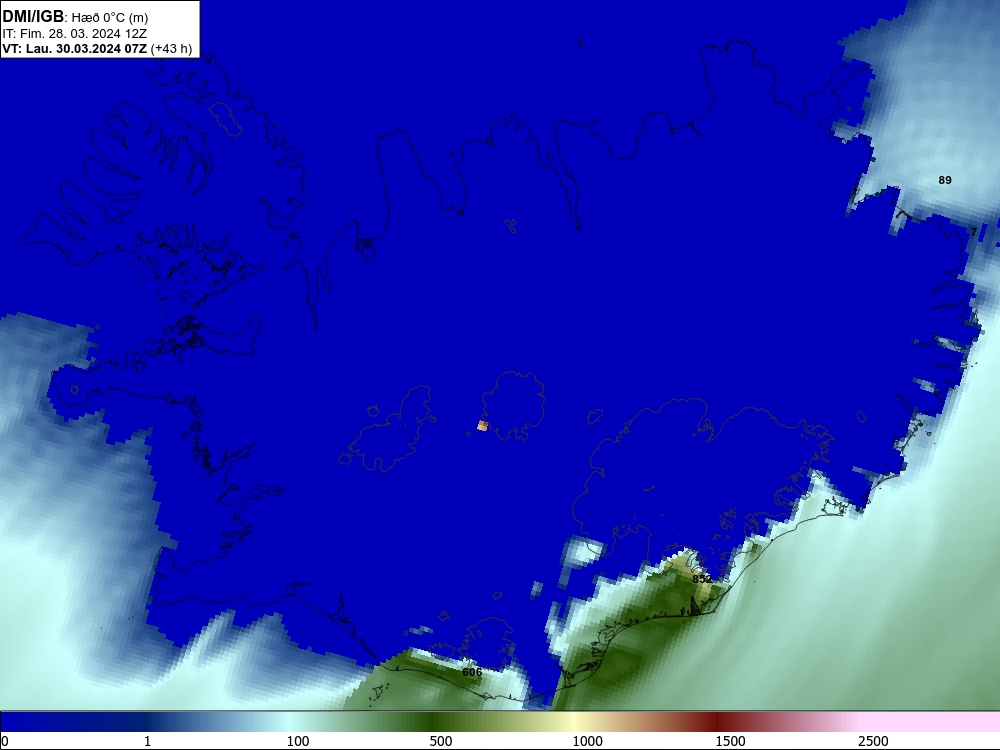Screen dimensions: 1000x750
Task: Click the map value label 7
Action: click(x=974, y=232)
